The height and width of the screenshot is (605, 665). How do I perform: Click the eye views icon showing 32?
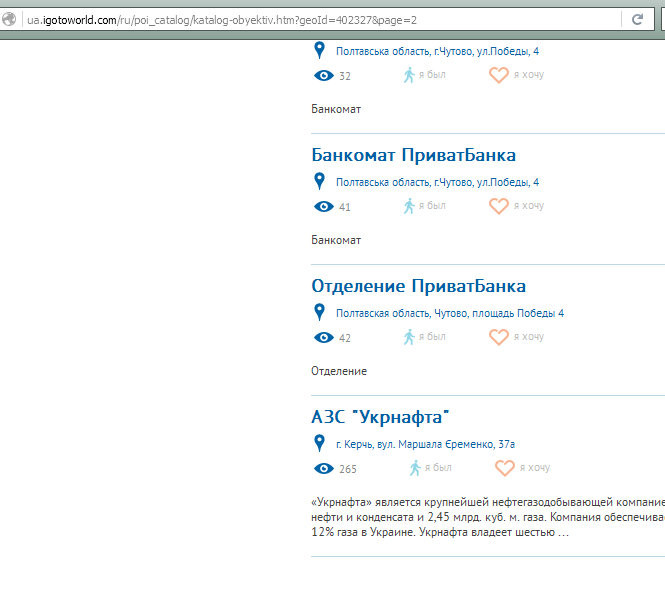point(324,75)
